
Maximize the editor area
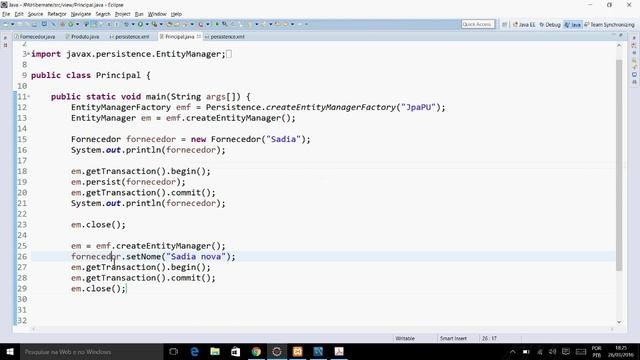[x=621, y=36]
